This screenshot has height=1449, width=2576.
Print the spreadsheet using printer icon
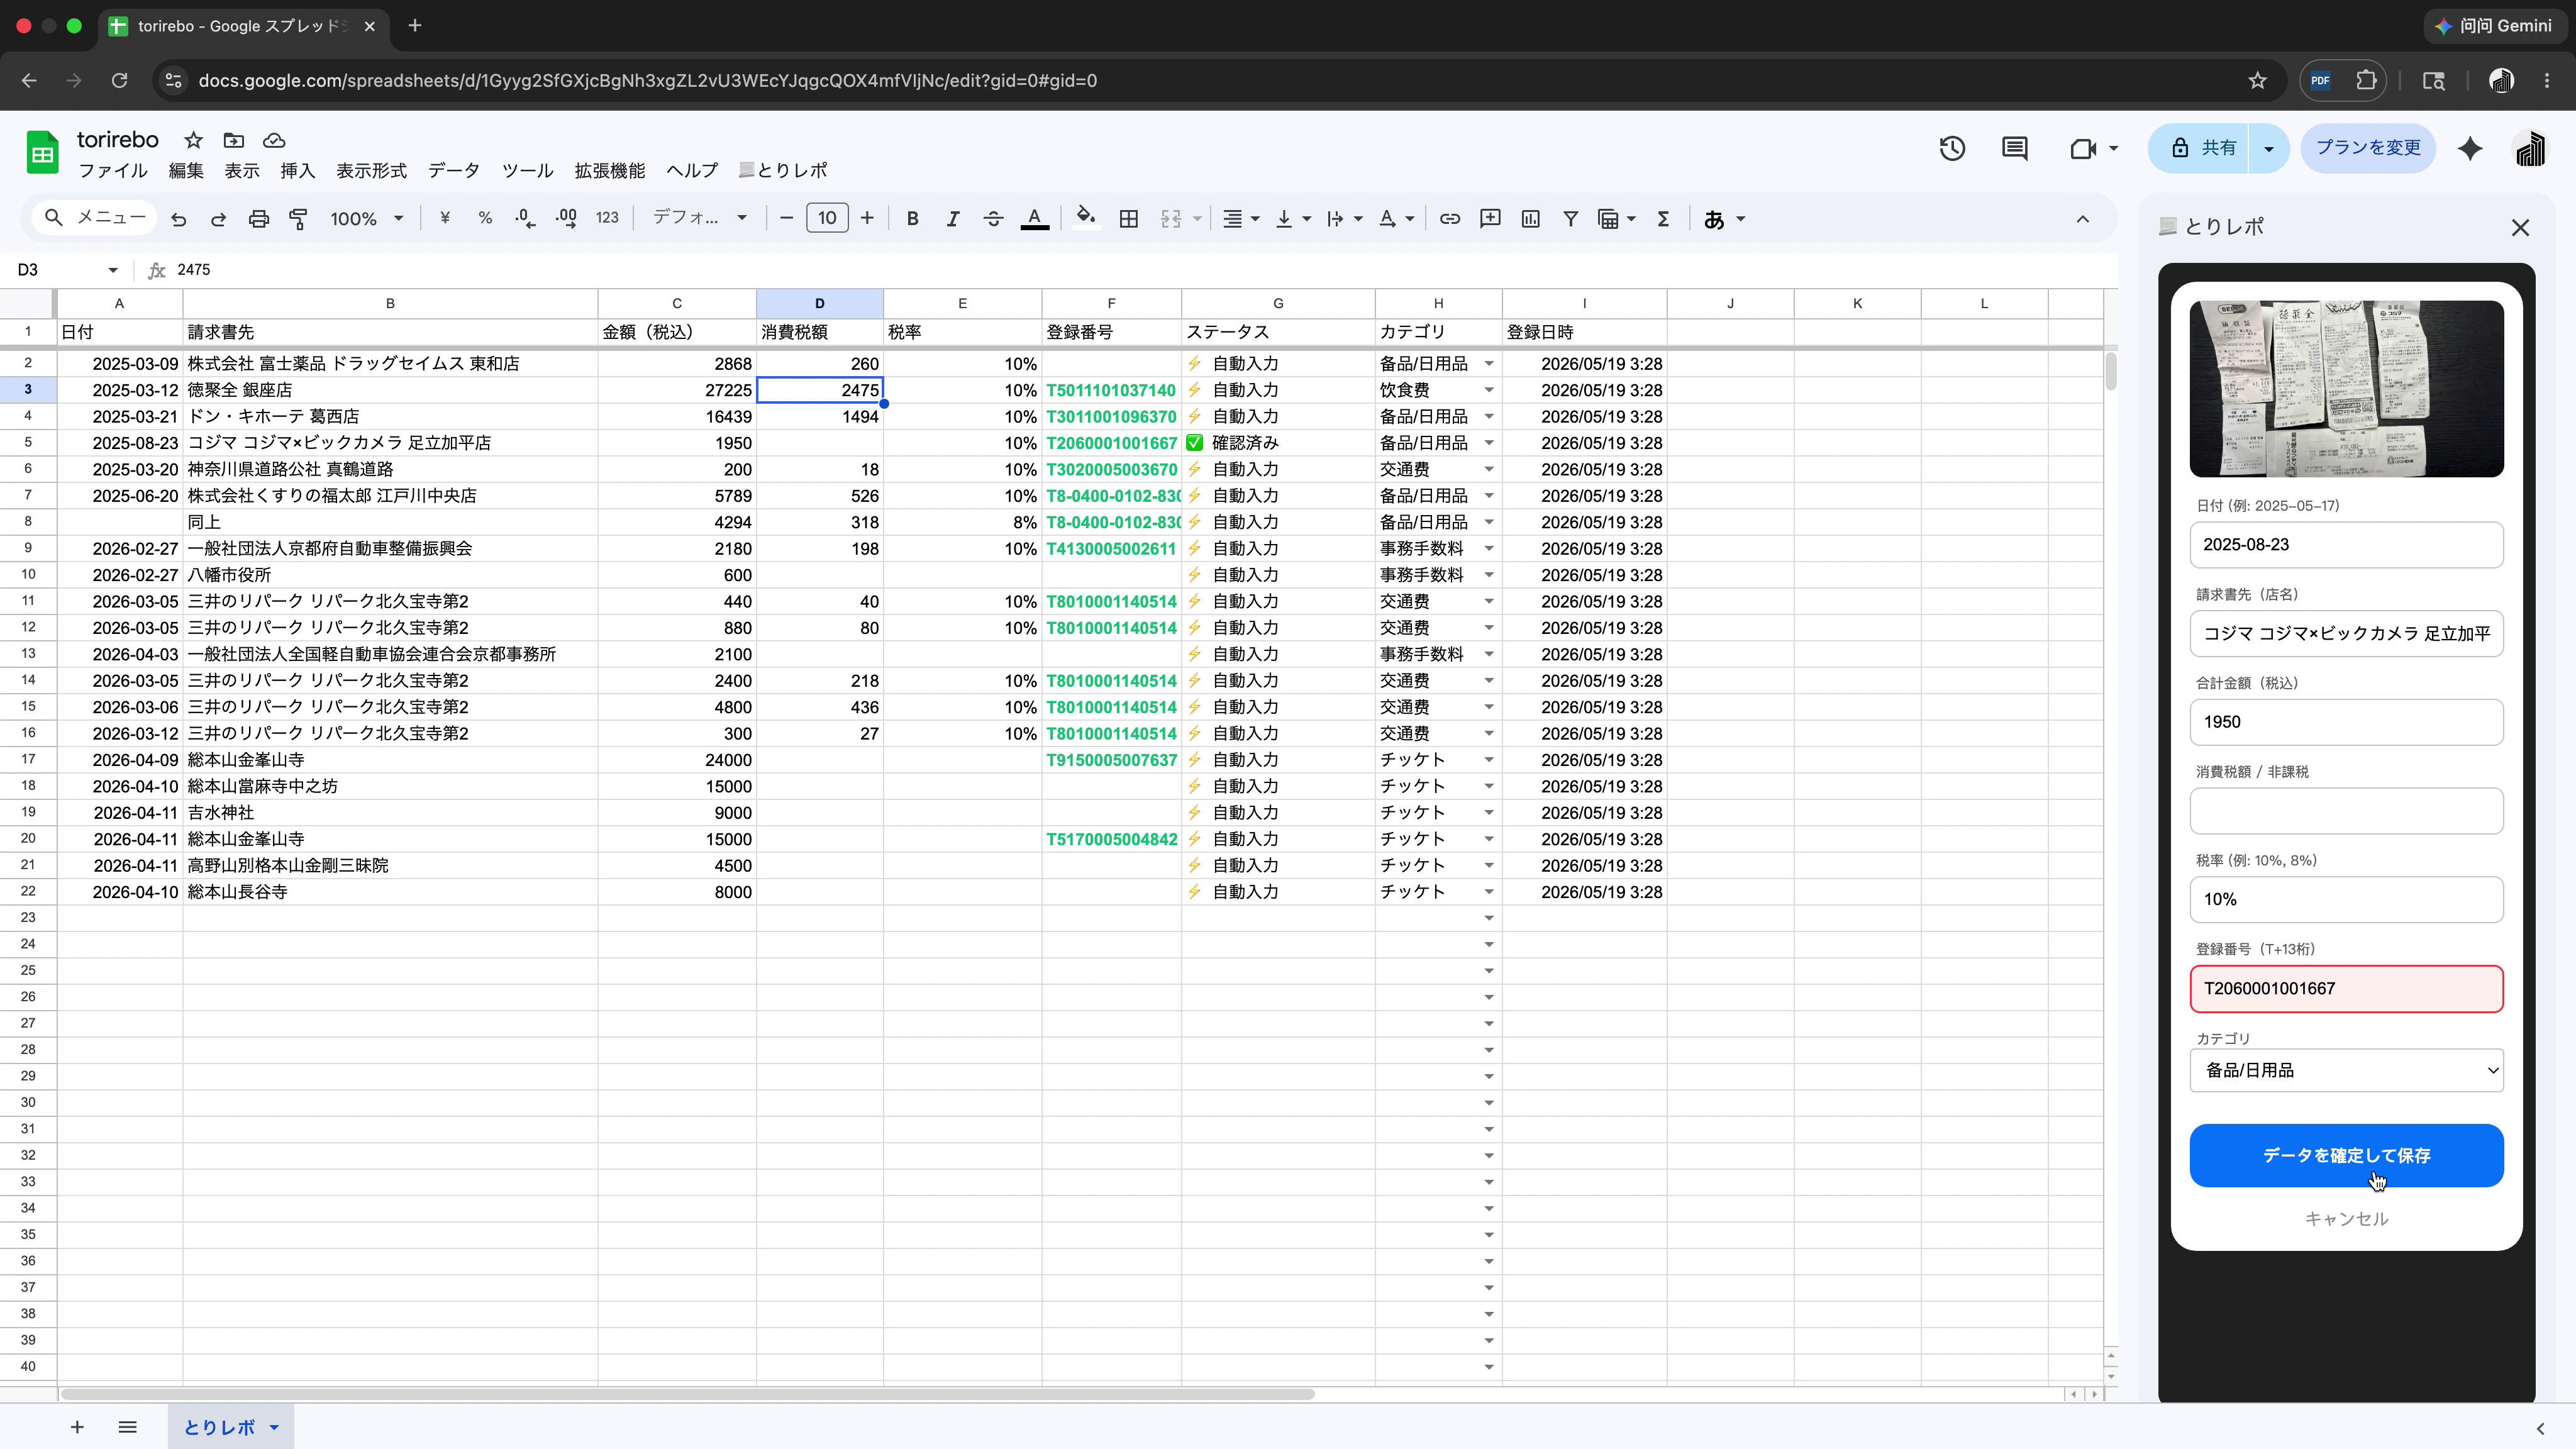(x=259, y=219)
